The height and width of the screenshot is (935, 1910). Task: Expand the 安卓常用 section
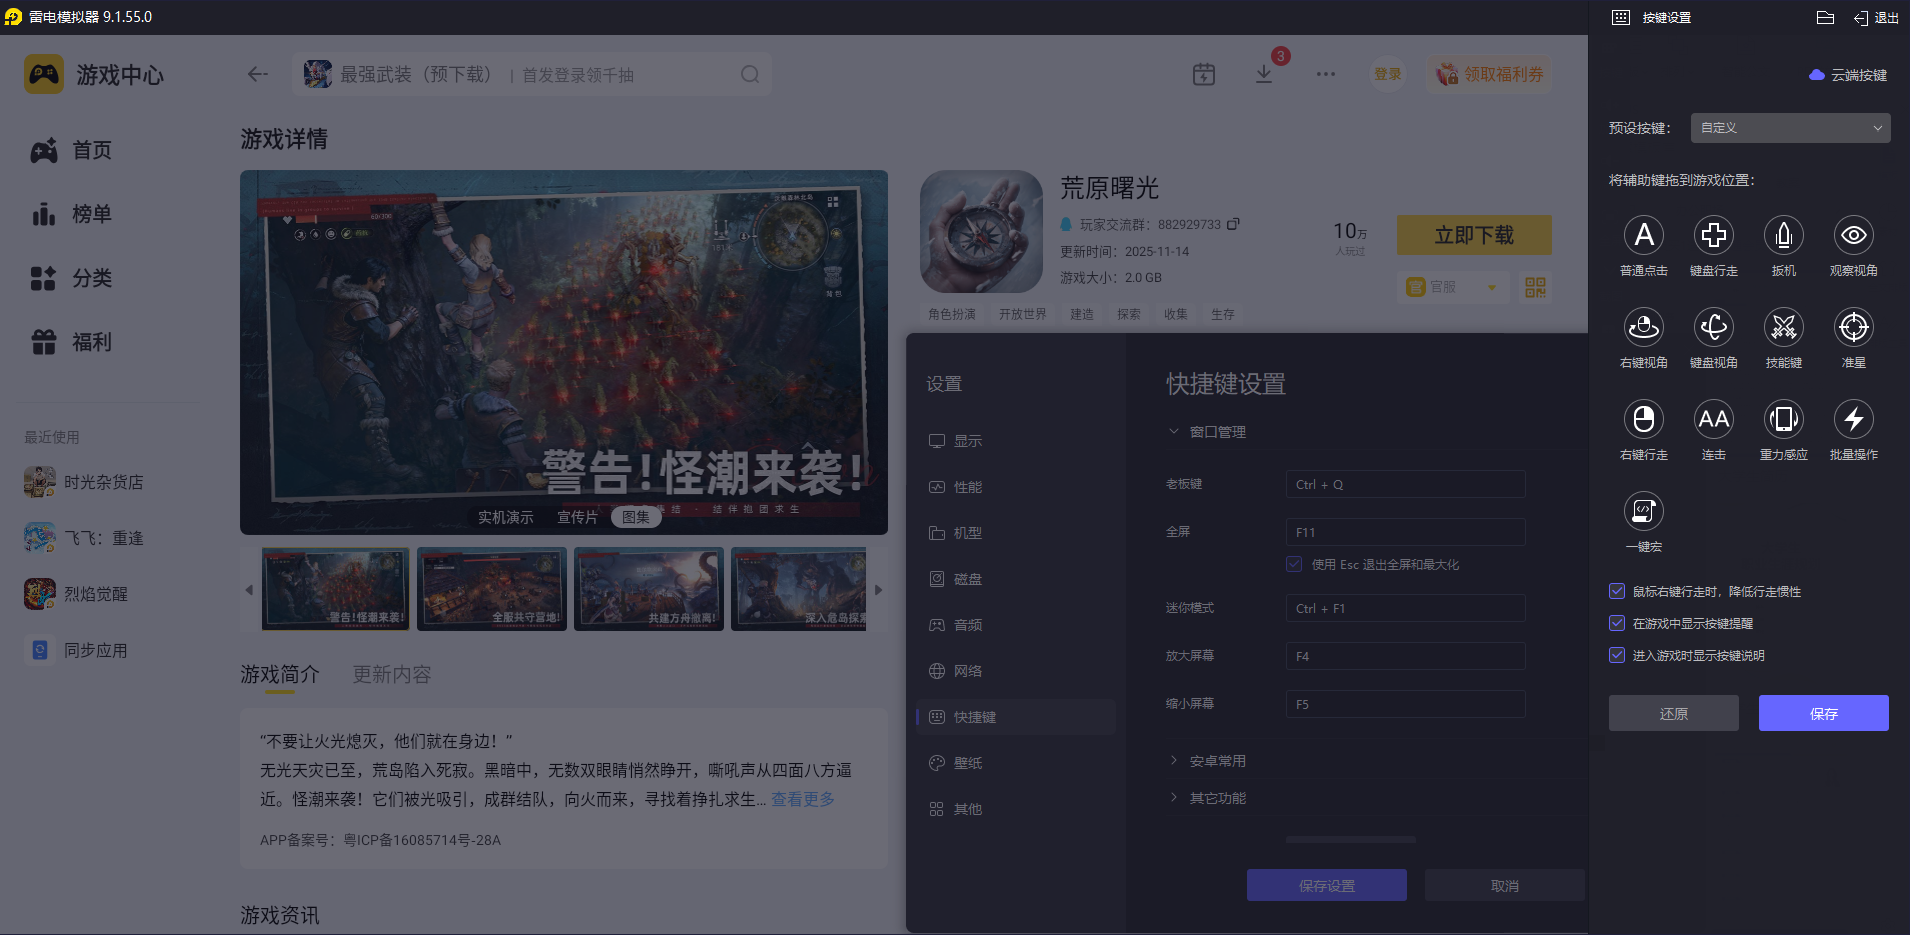click(x=1216, y=760)
